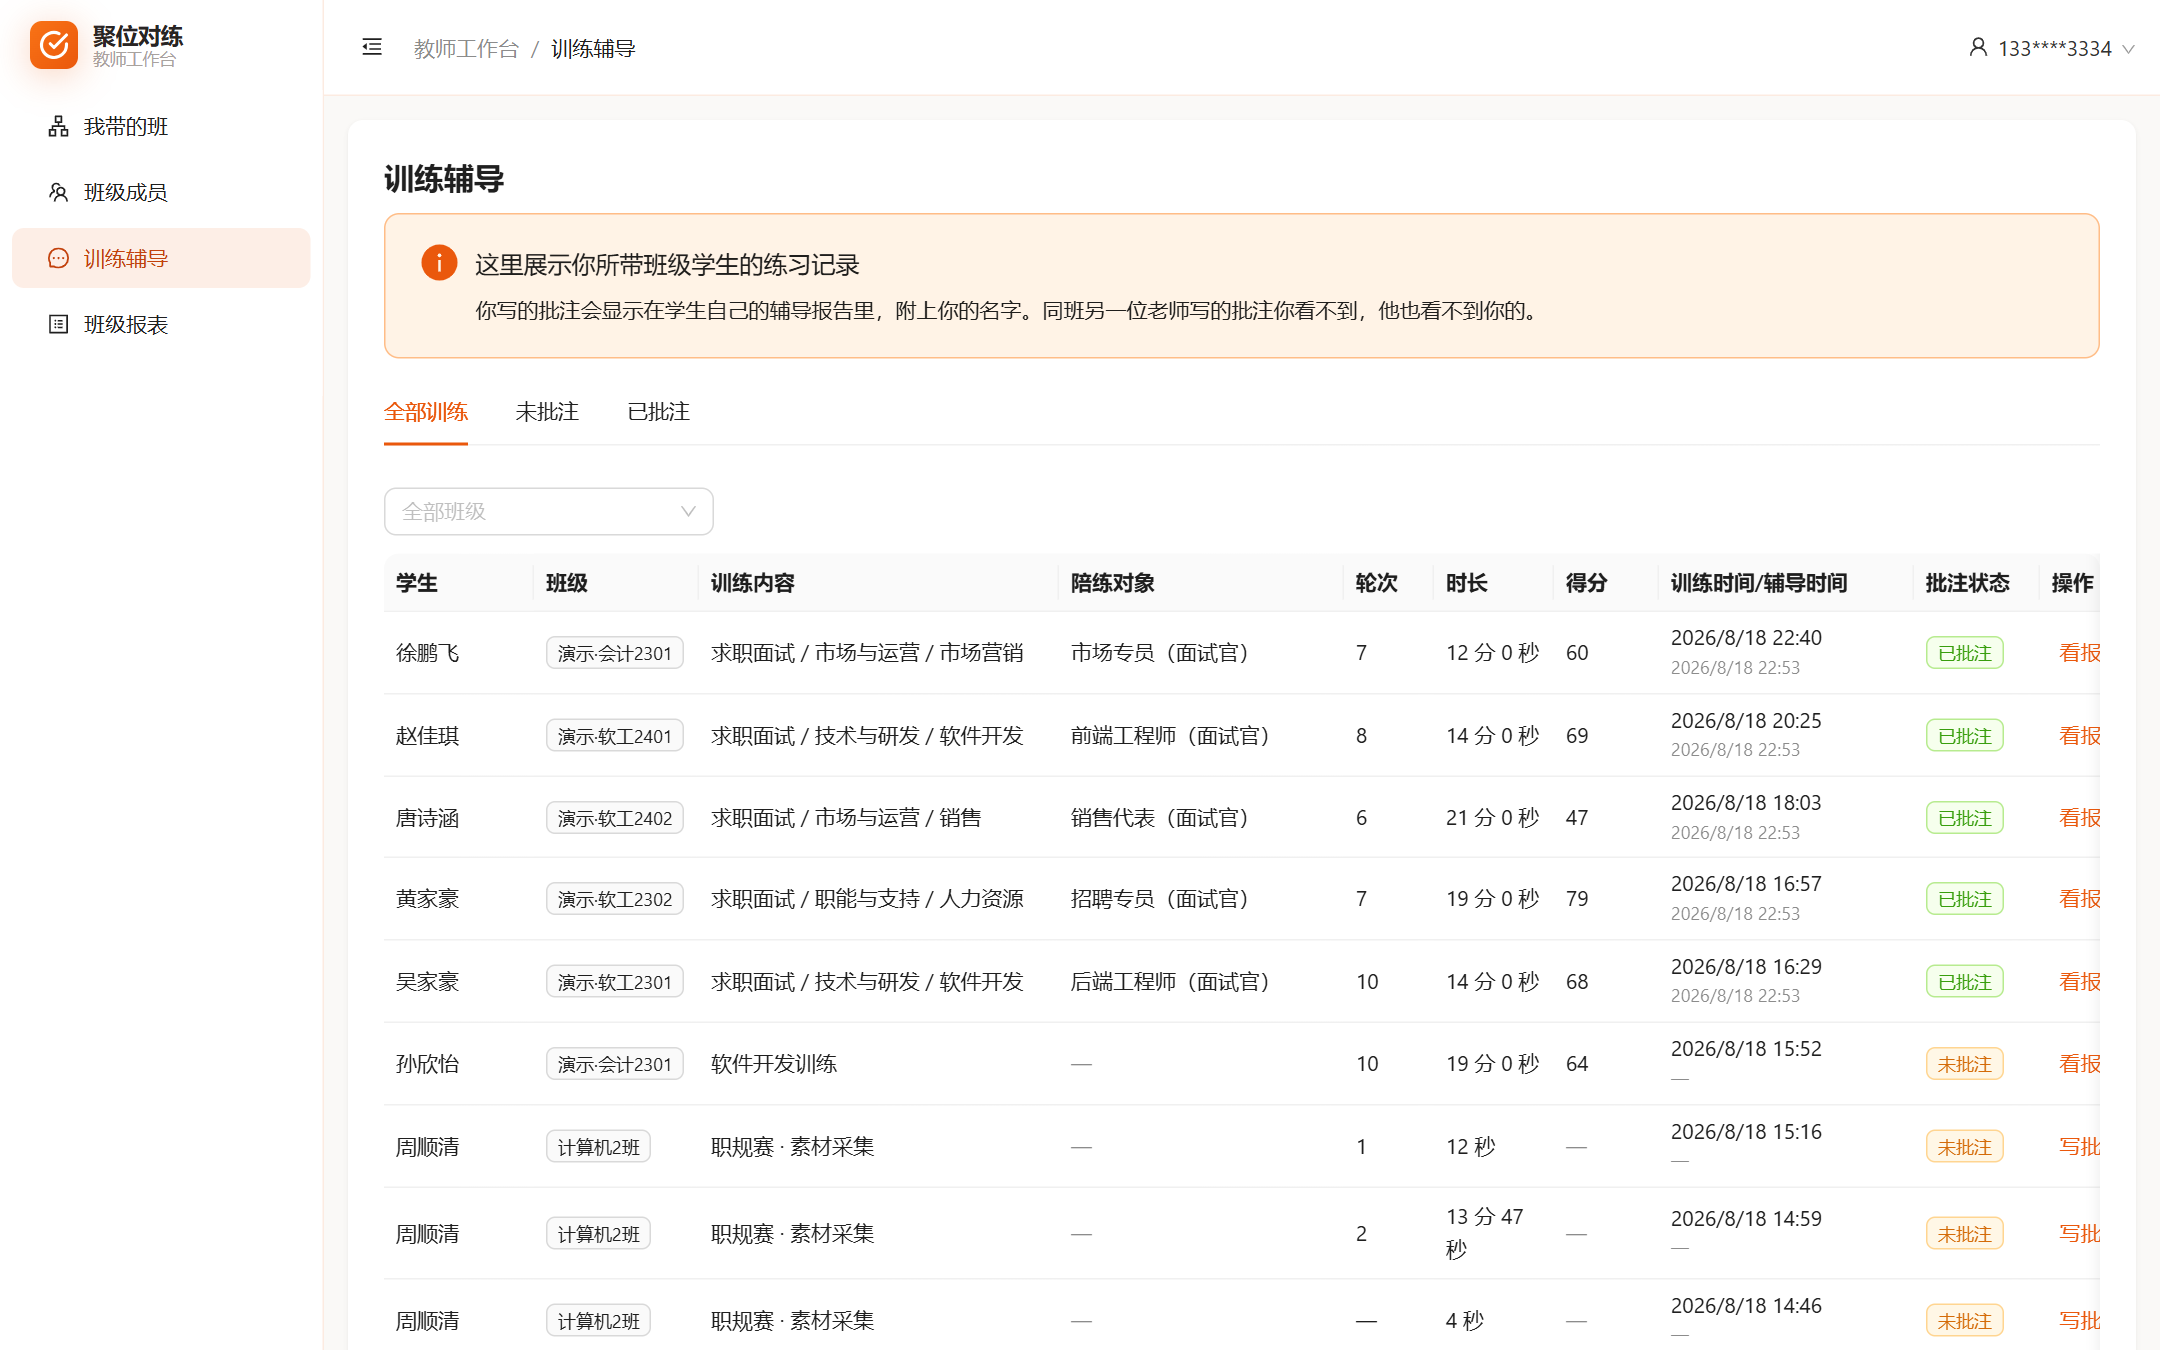
Task: Click 写批 link for the 2026/8/18 14:59 row
Action: point(2079,1234)
